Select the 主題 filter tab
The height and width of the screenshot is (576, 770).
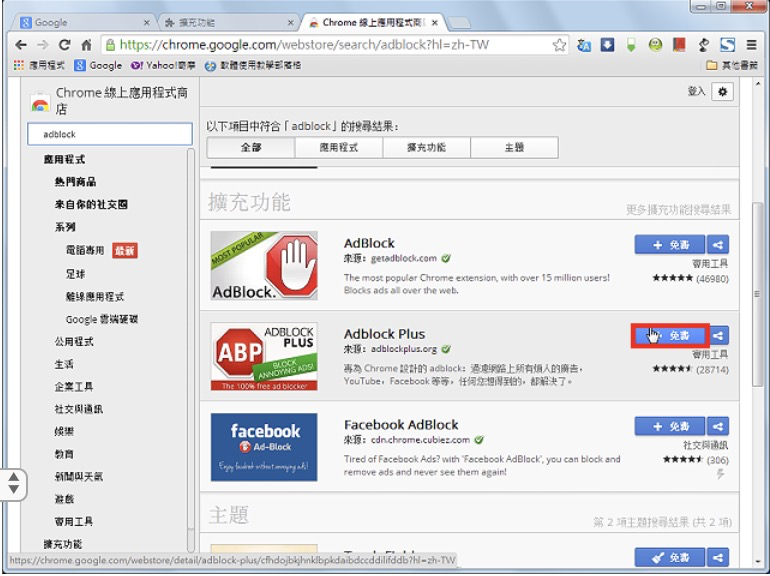point(514,147)
